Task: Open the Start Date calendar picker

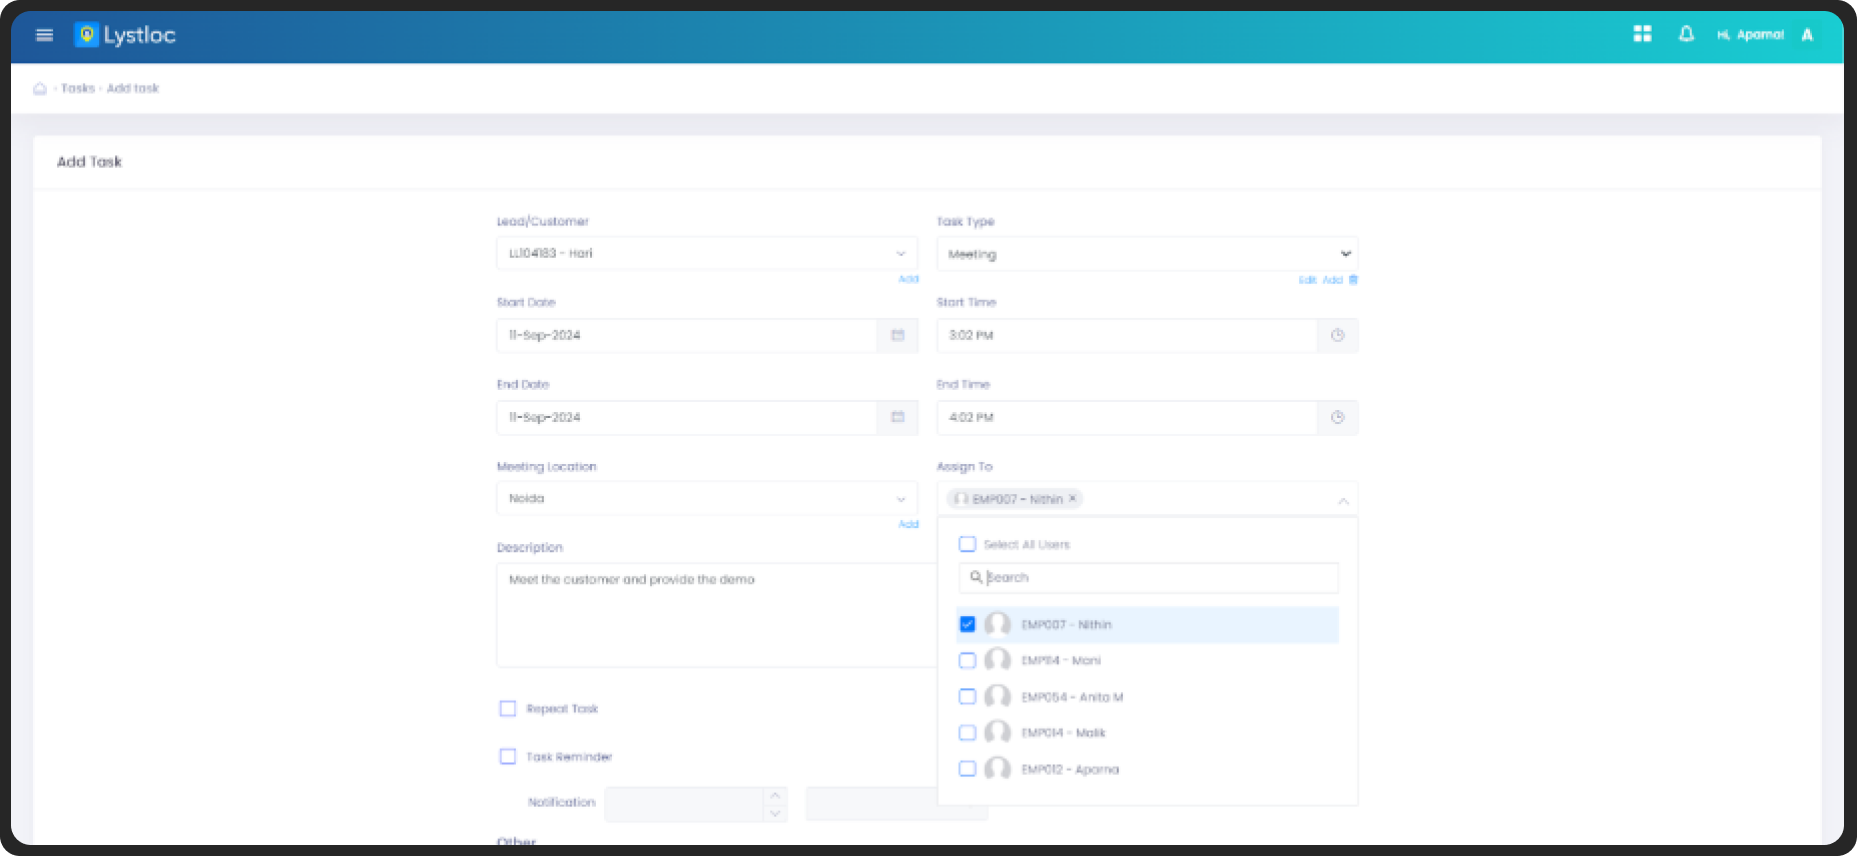Action: [x=897, y=336]
